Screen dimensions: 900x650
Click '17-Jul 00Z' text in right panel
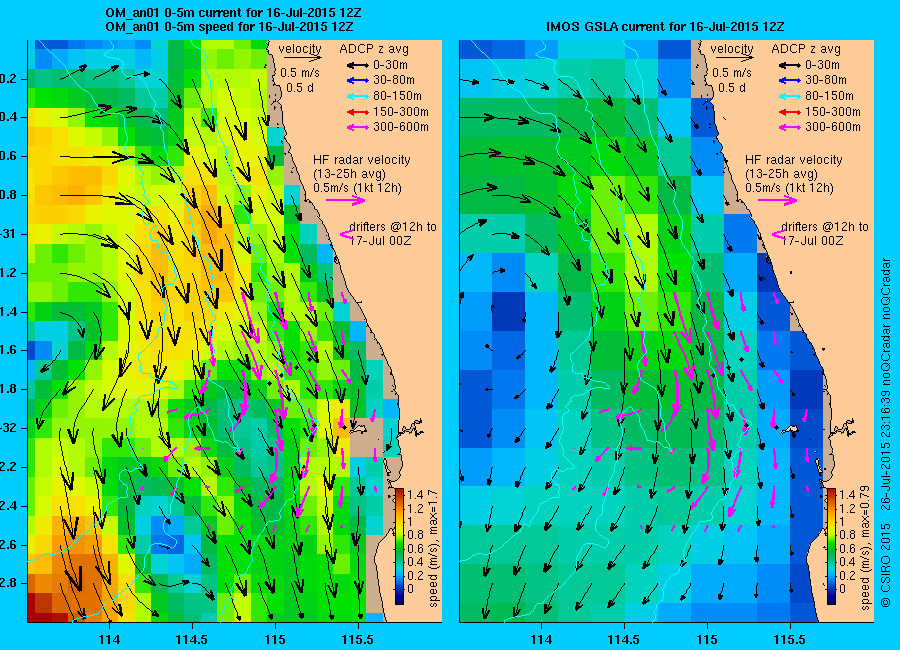813,241
